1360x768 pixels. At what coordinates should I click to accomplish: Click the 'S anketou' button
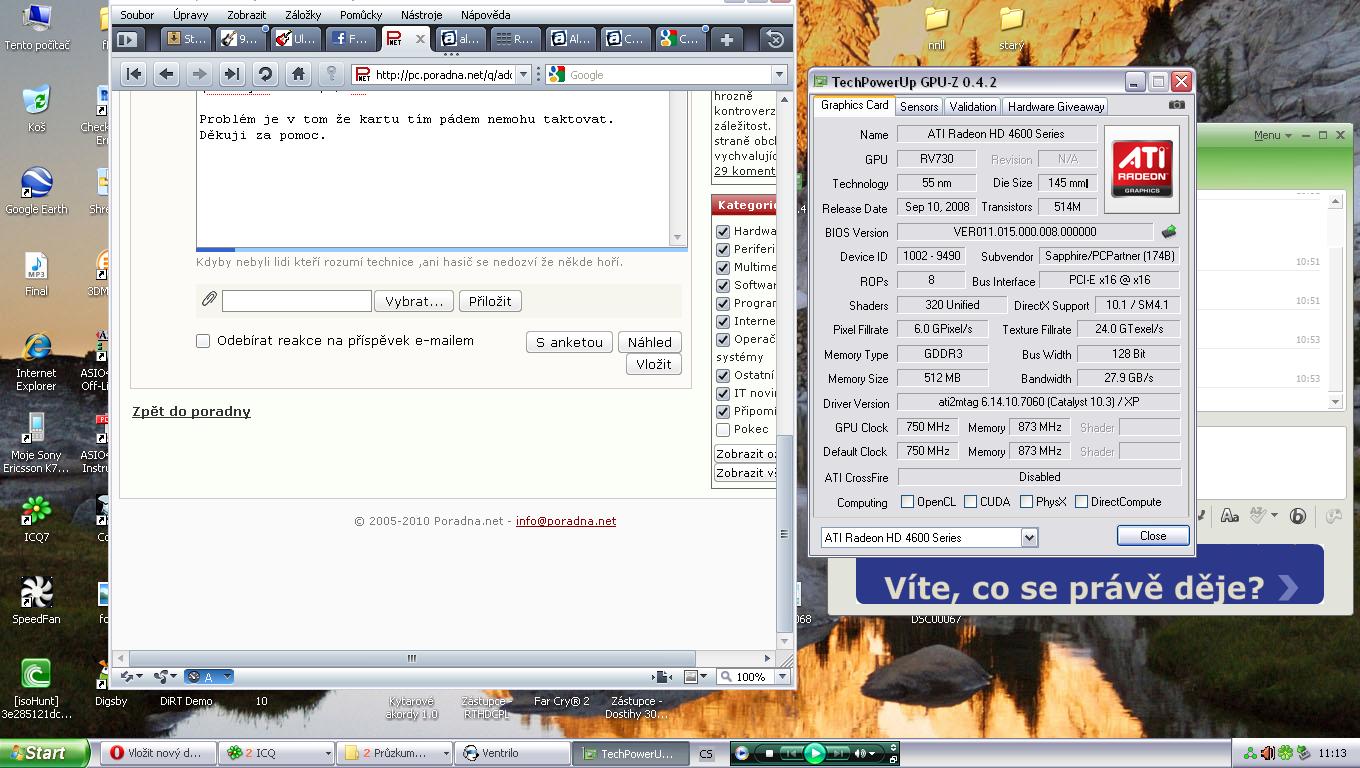(x=569, y=342)
